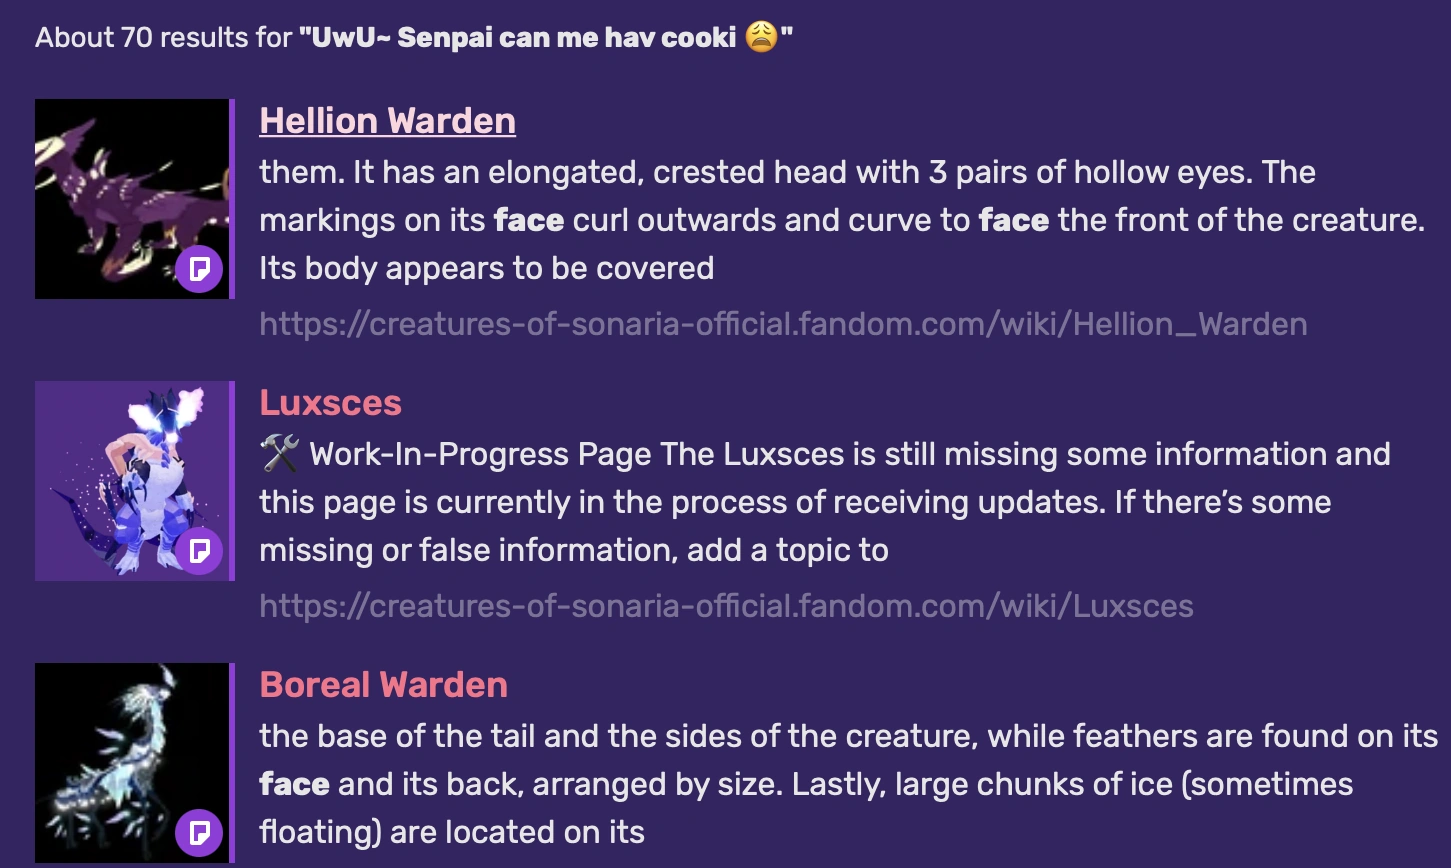
Task: Click the Hellion_Warden wiki URL
Action: (x=783, y=323)
